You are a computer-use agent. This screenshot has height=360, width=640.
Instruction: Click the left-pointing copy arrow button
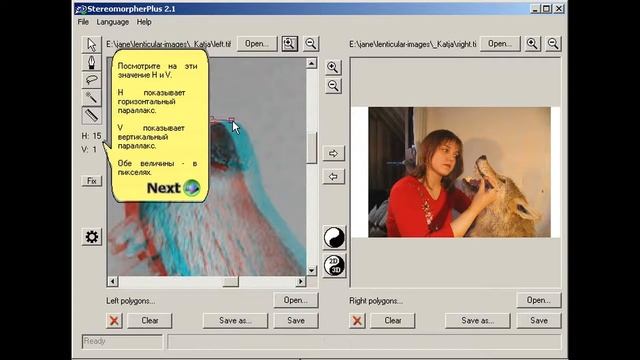coord(333,177)
